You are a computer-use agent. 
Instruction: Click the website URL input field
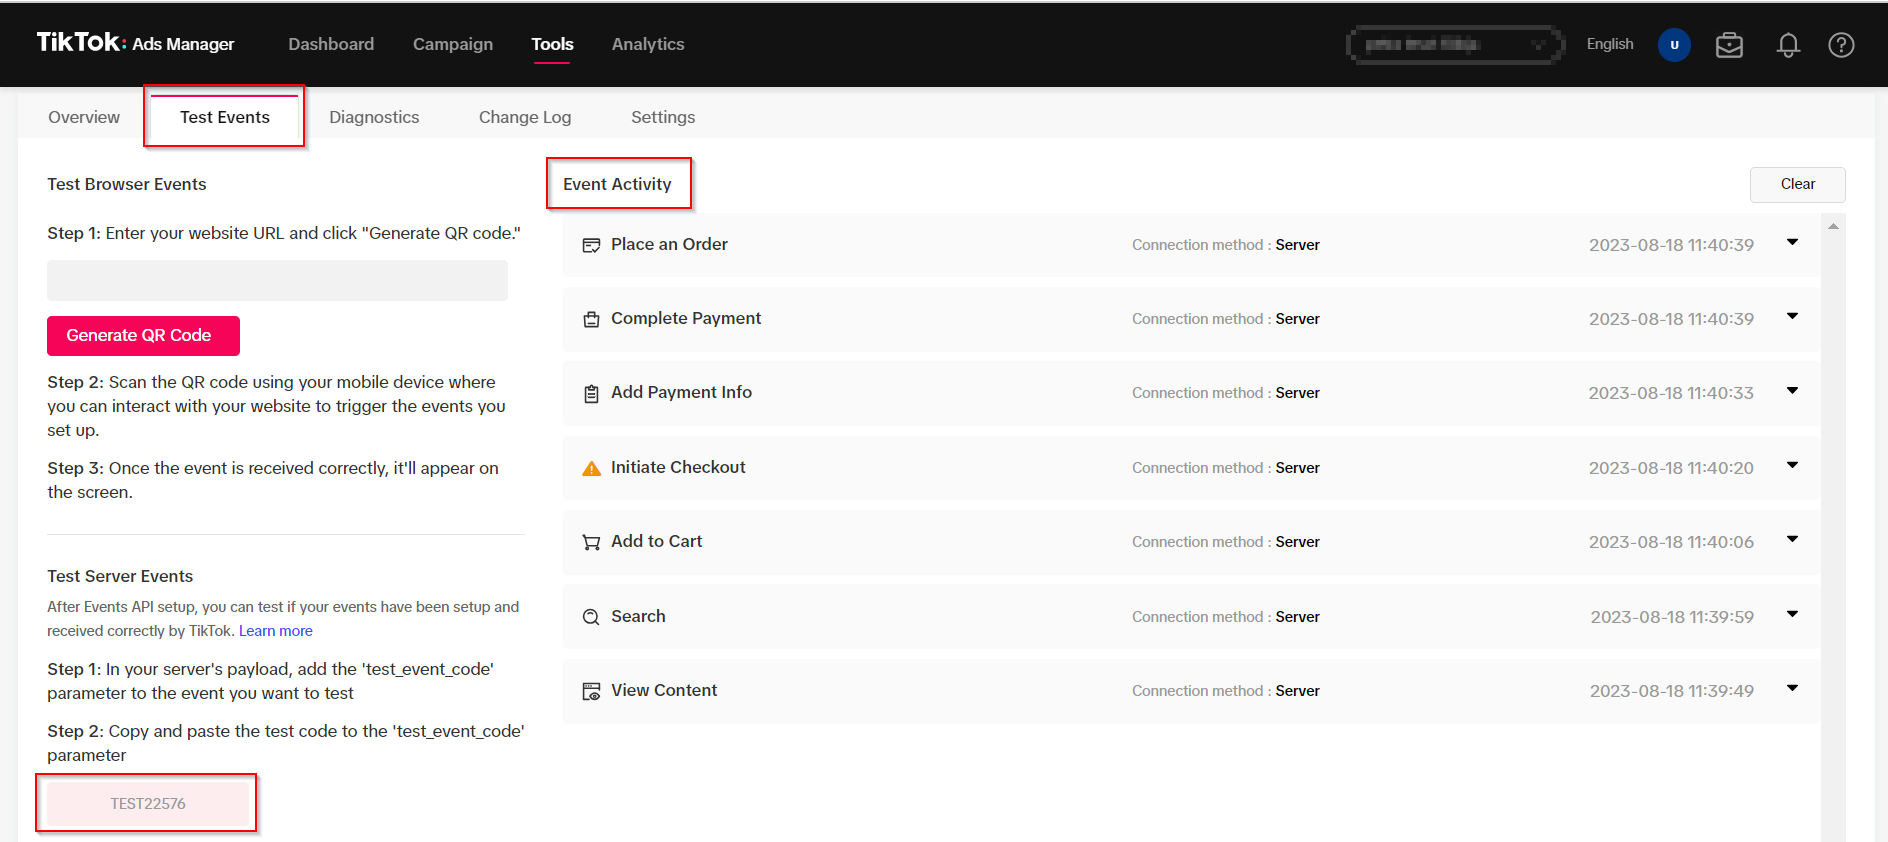277,281
